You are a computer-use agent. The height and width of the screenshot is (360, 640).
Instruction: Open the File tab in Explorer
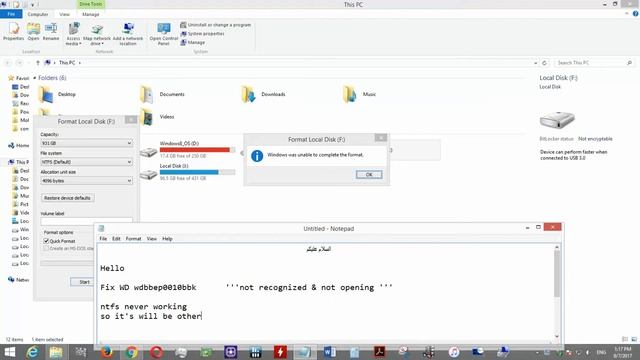coord(11,14)
